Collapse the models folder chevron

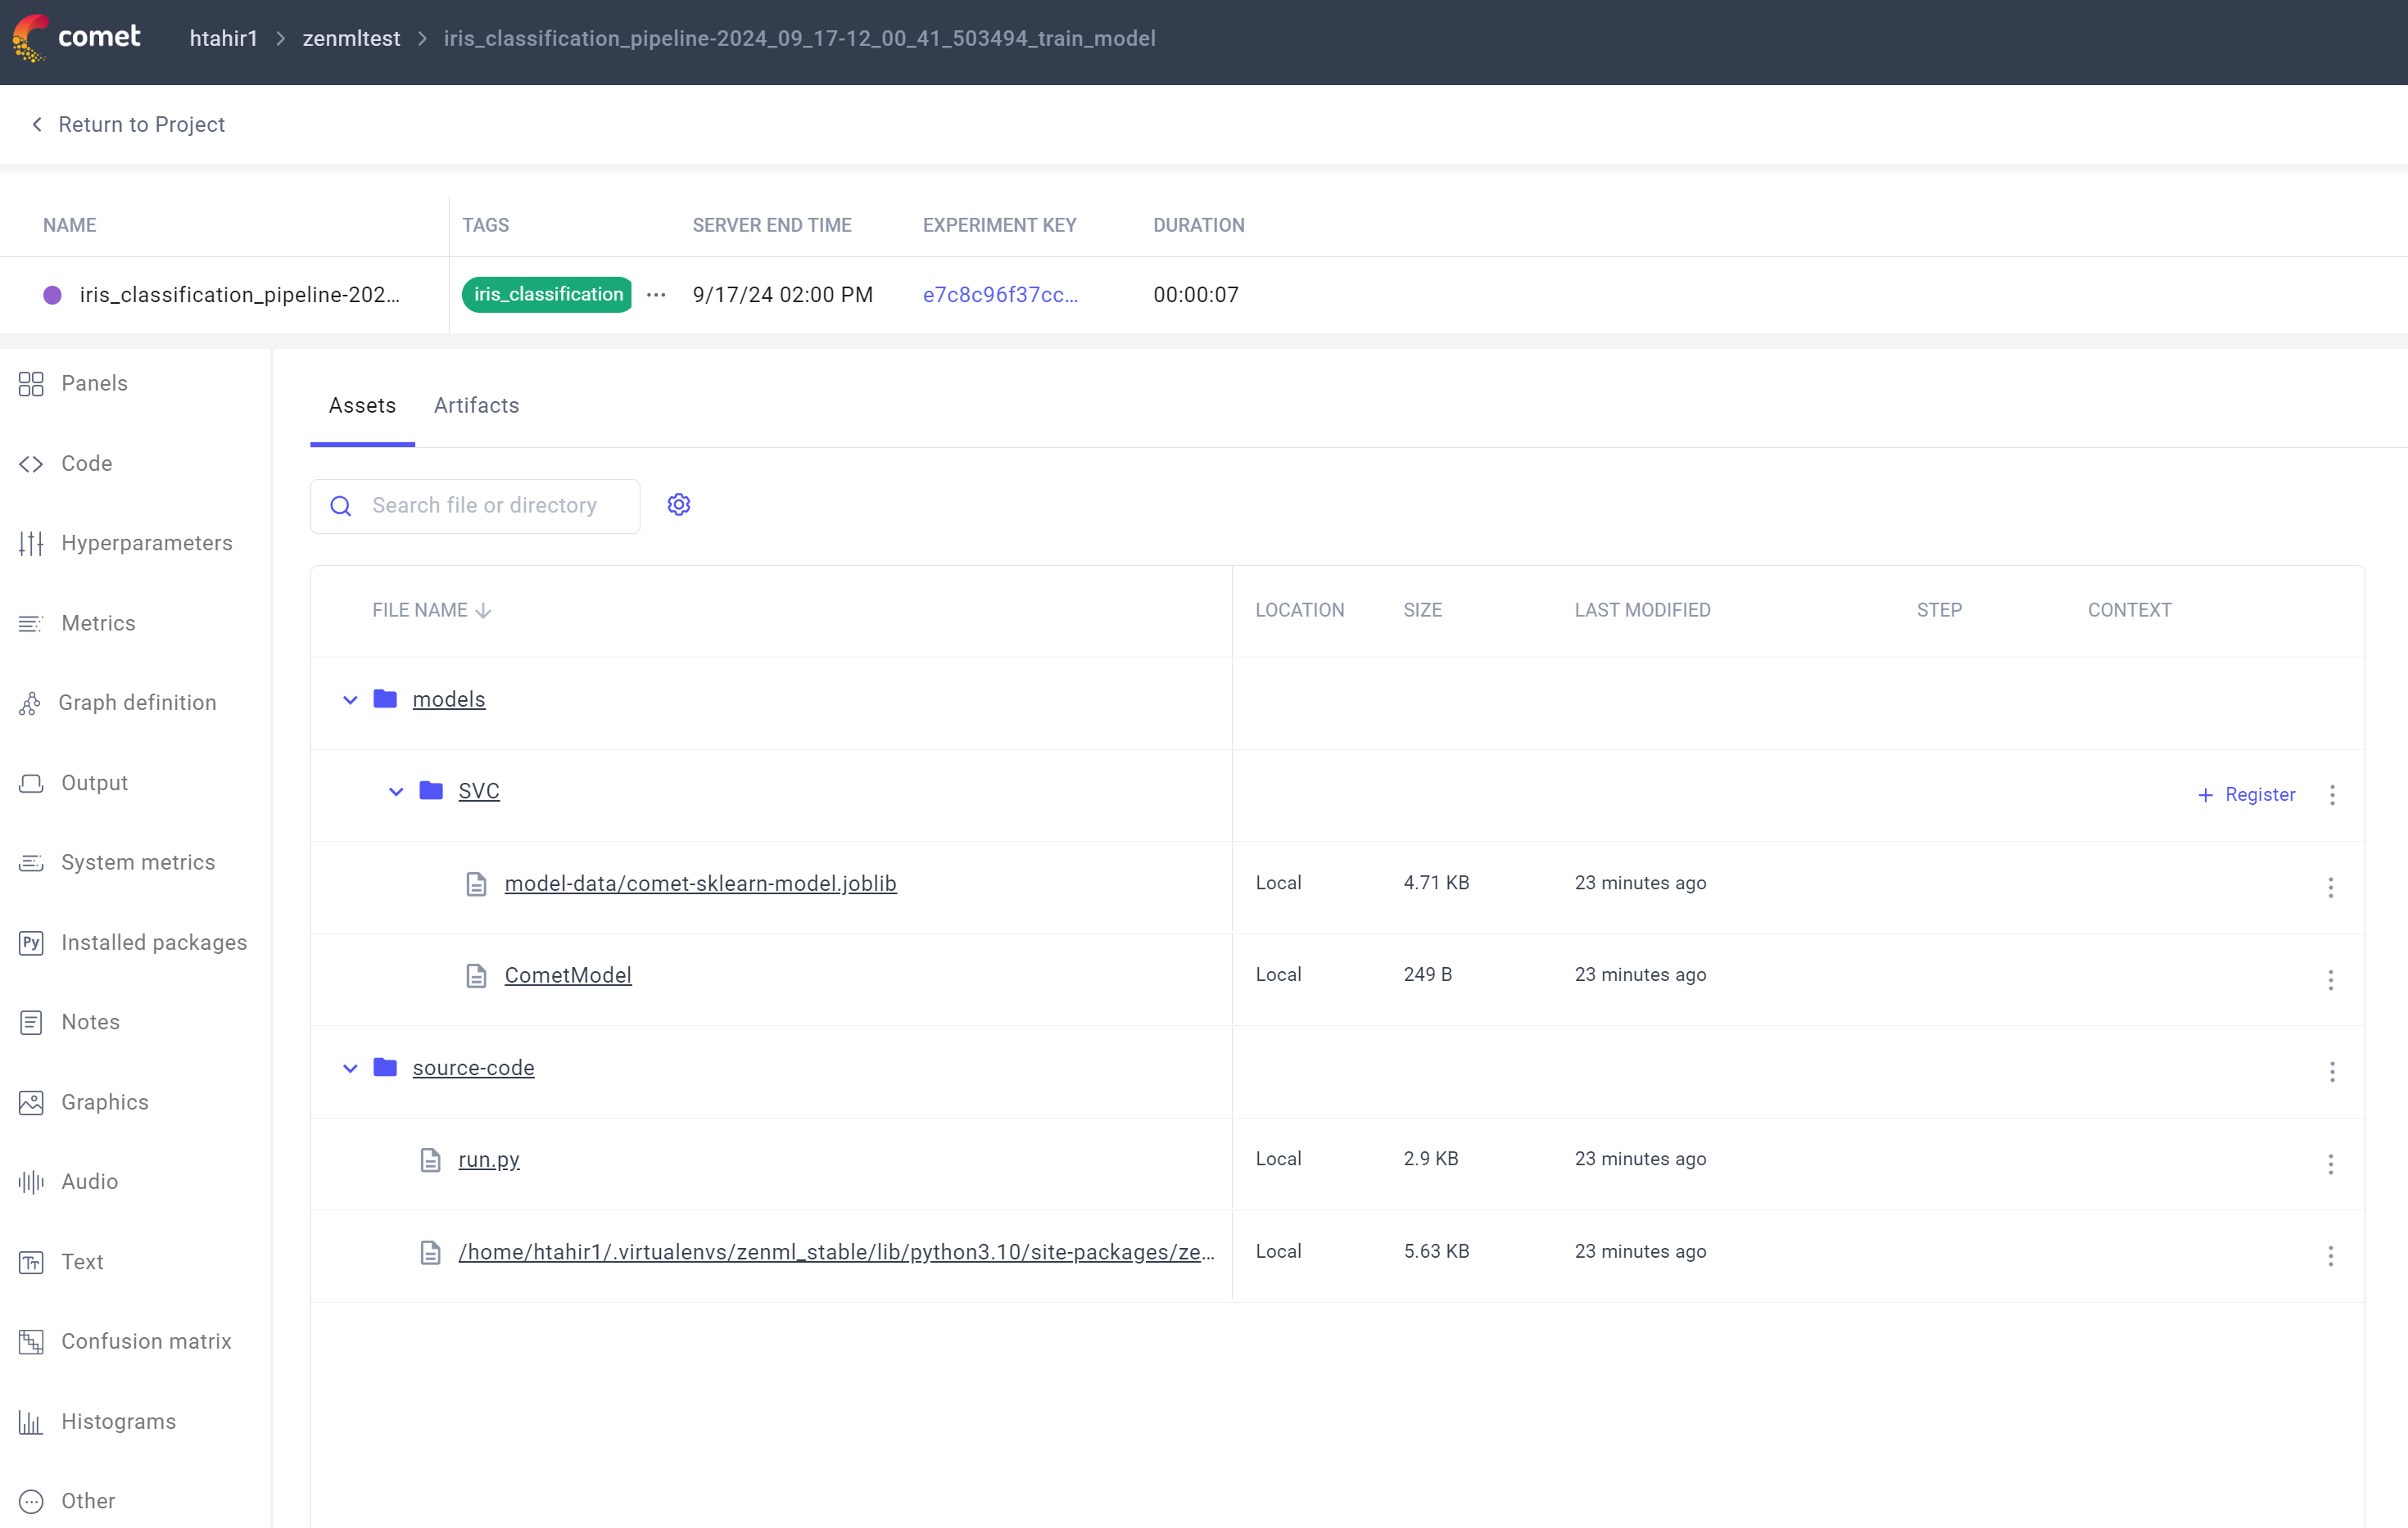pos(350,700)
